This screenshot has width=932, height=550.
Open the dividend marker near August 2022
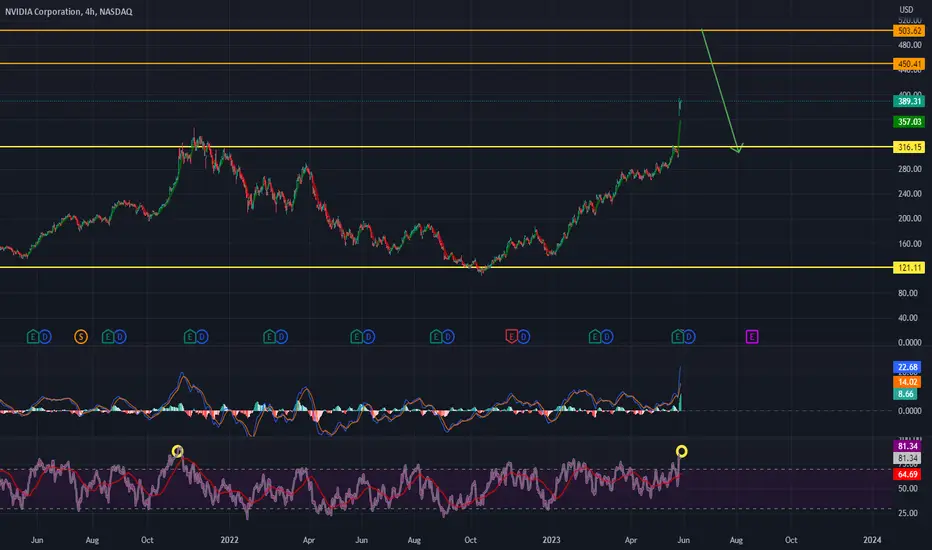448,337
